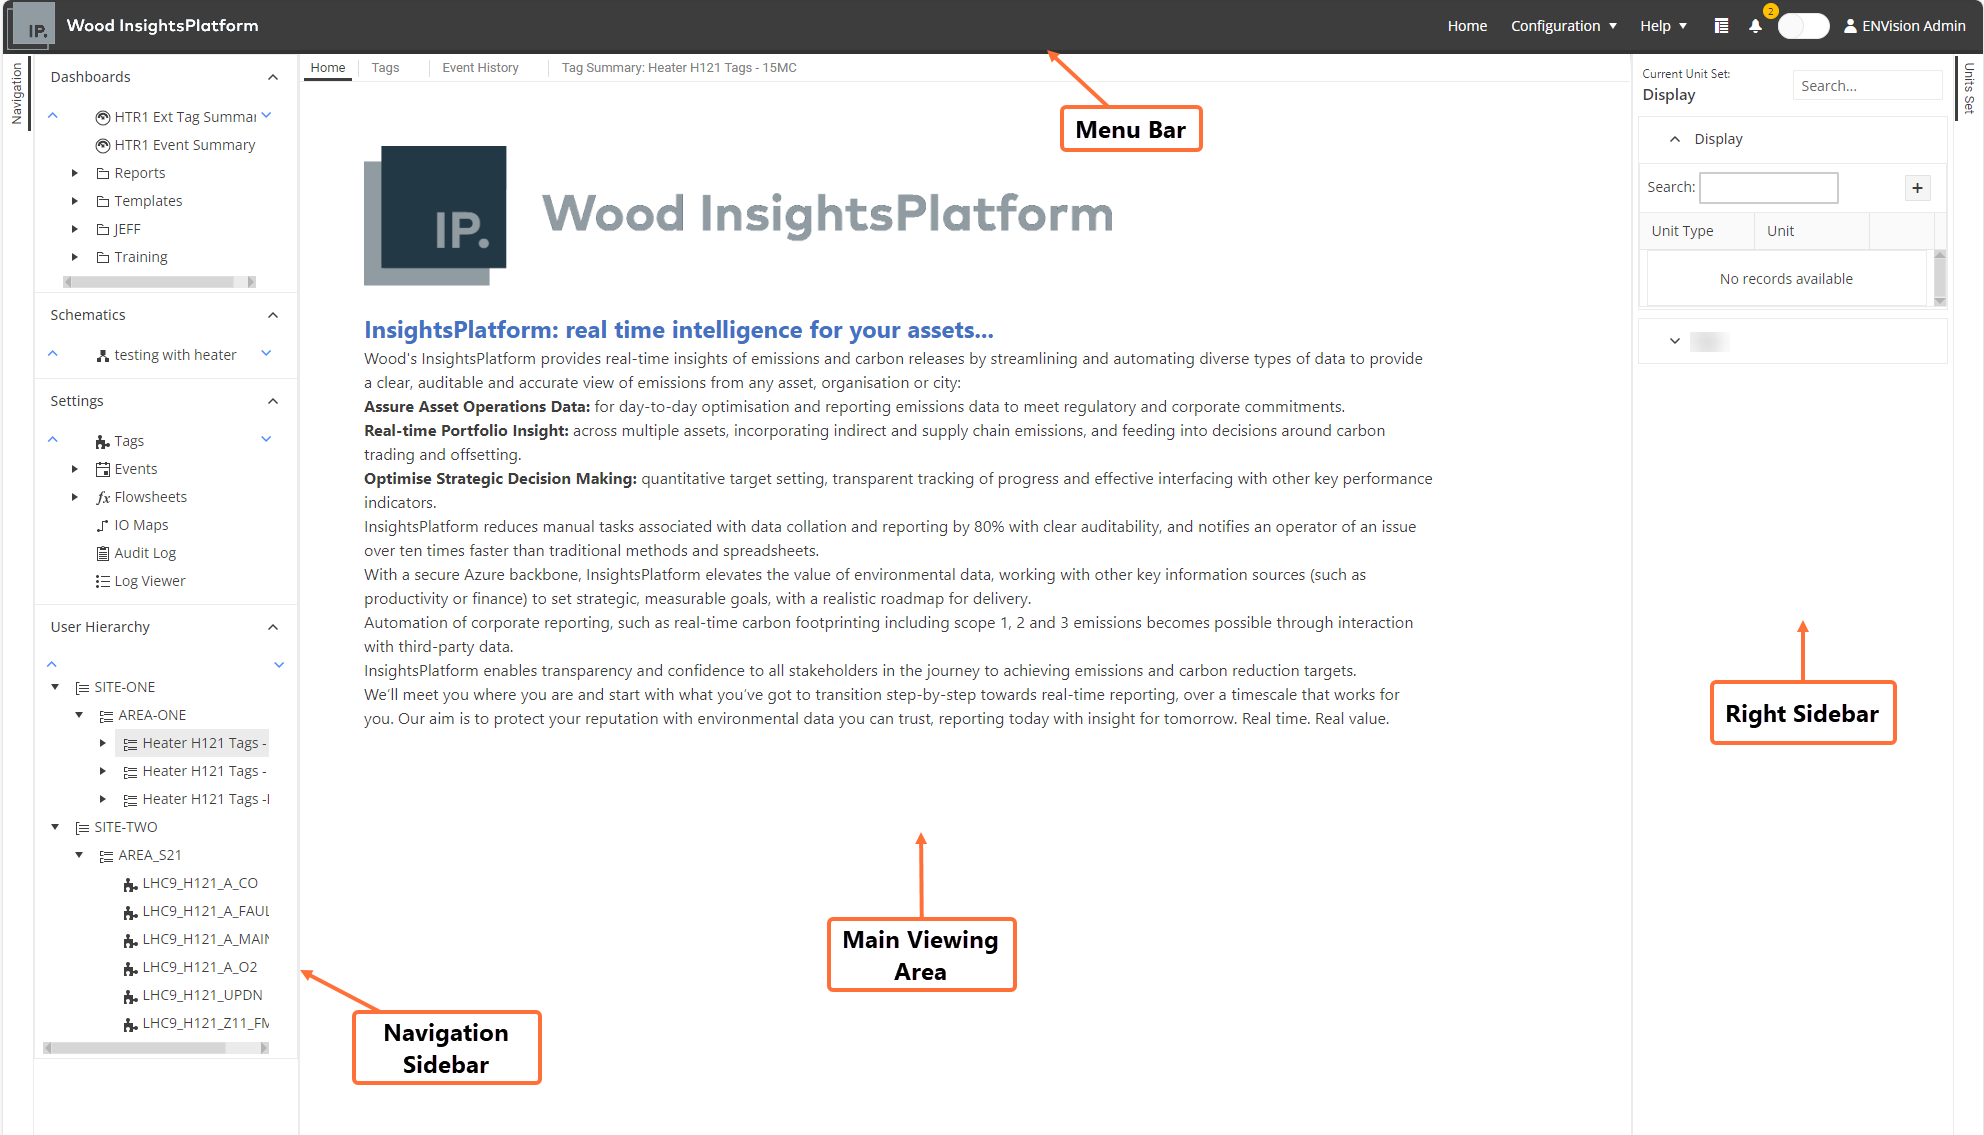Viewport: 1984px width, 1135px height.
Task: Open the notifications bell icon
Action: pos(1755,26)
